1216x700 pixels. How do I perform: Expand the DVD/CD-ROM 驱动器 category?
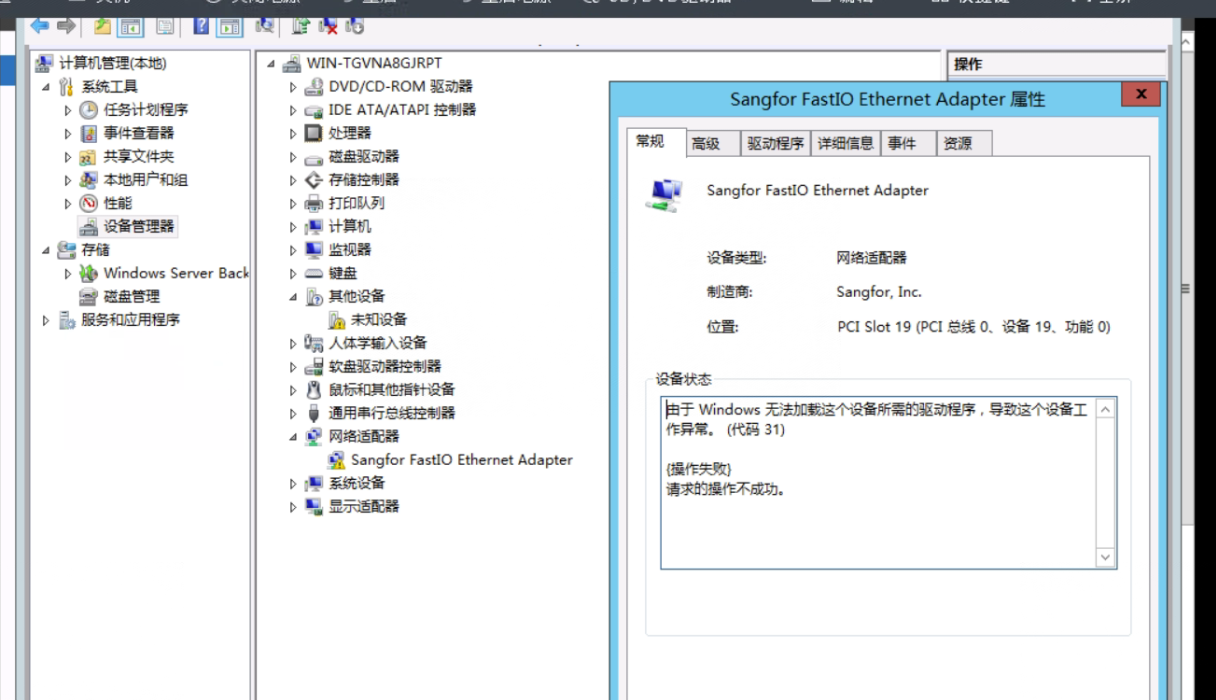(x=293, y=87)
